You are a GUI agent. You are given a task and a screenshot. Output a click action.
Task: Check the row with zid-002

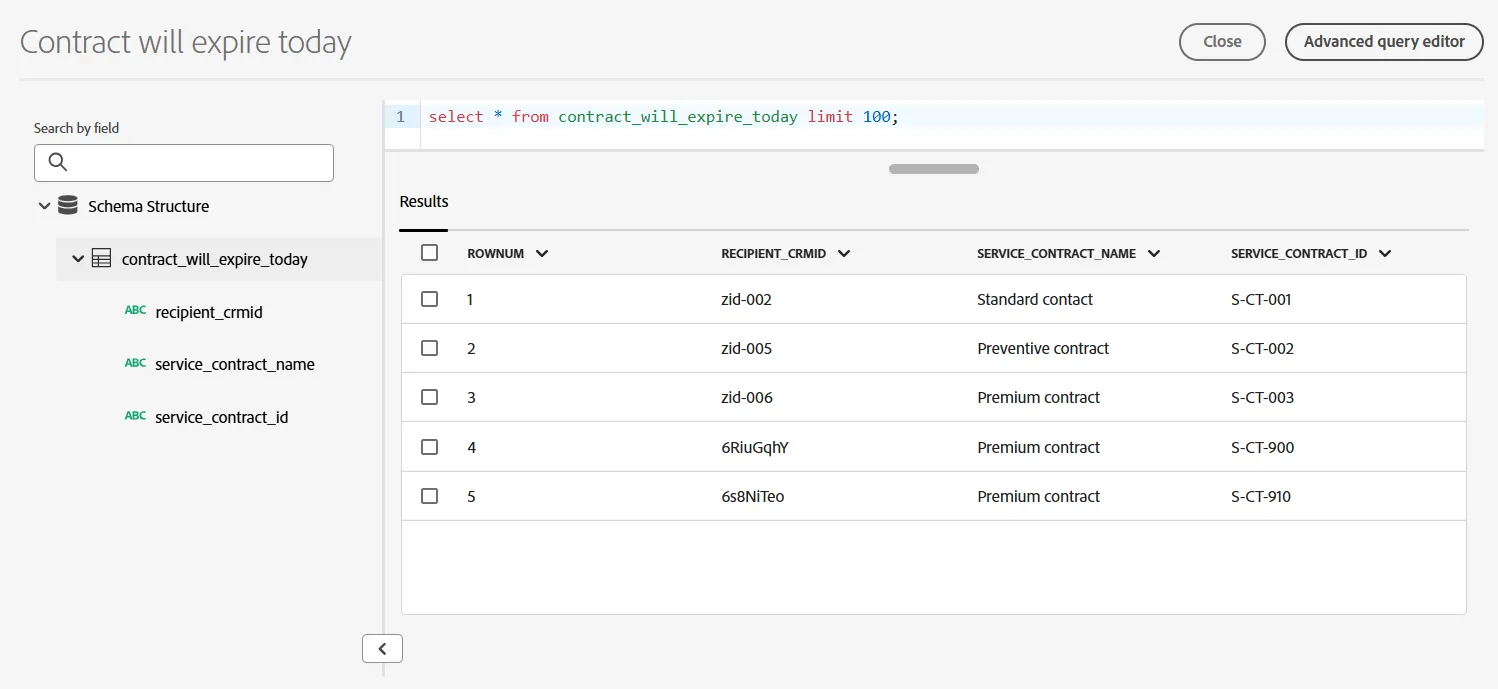point(430,299)
